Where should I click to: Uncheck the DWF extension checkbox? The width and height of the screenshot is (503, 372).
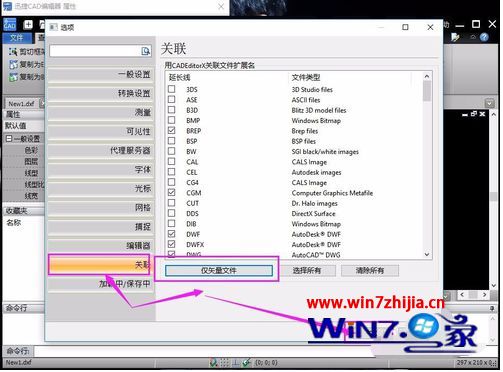click(x=172, y=234)
